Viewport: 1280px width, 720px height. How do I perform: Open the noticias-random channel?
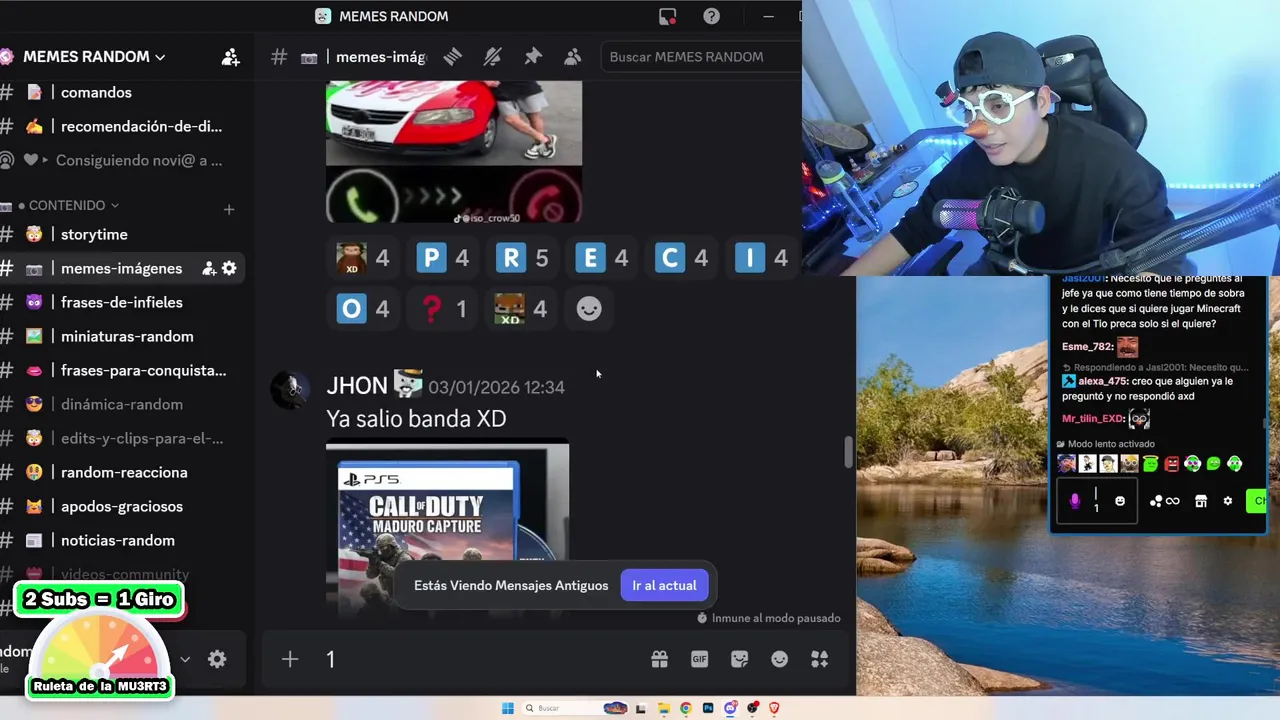(120, 540)
